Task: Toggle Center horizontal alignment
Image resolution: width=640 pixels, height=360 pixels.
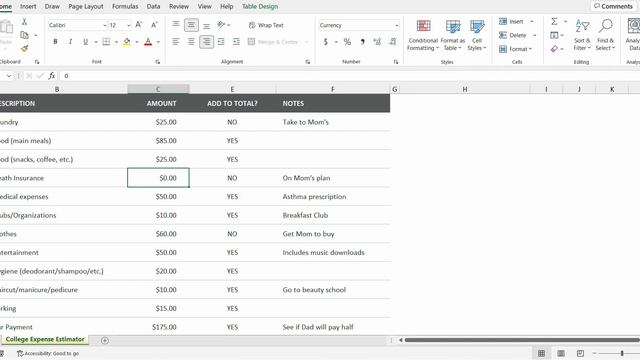Action: (x=191, y=42)
